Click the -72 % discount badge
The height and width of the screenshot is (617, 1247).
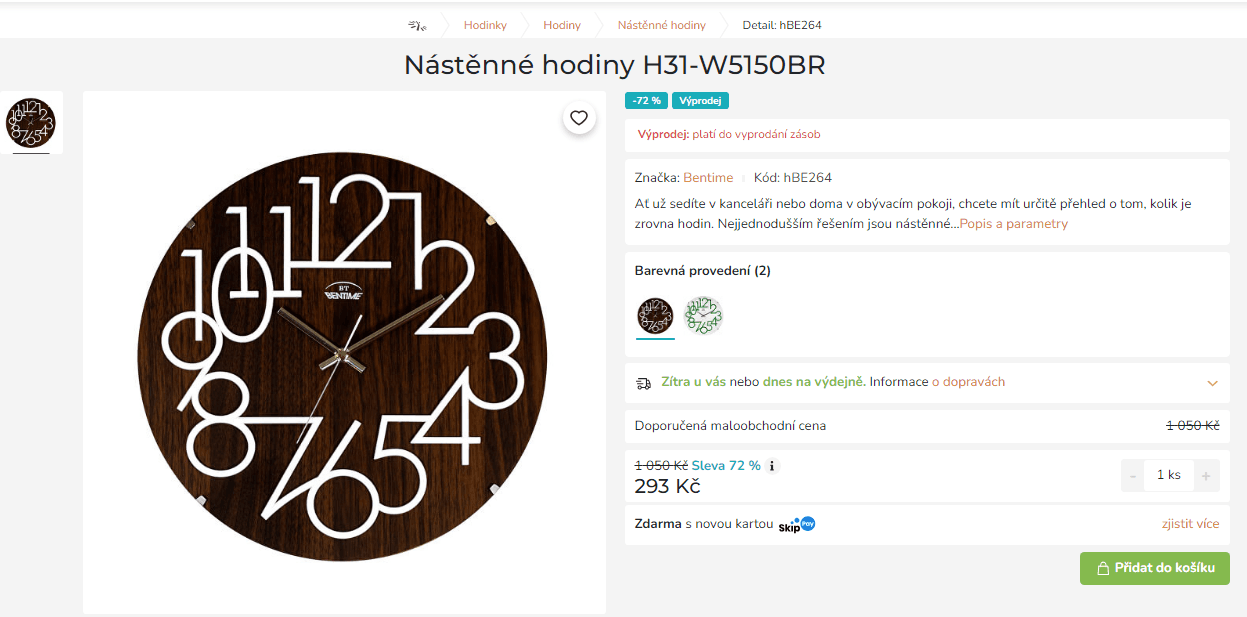pos(646,101)
